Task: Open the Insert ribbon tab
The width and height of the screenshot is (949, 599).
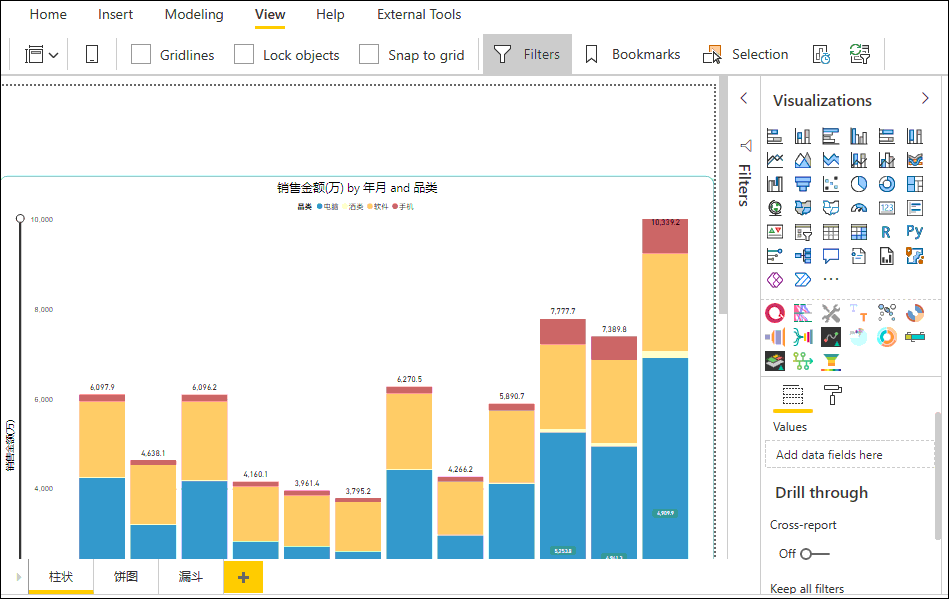Action: point(115,15)
